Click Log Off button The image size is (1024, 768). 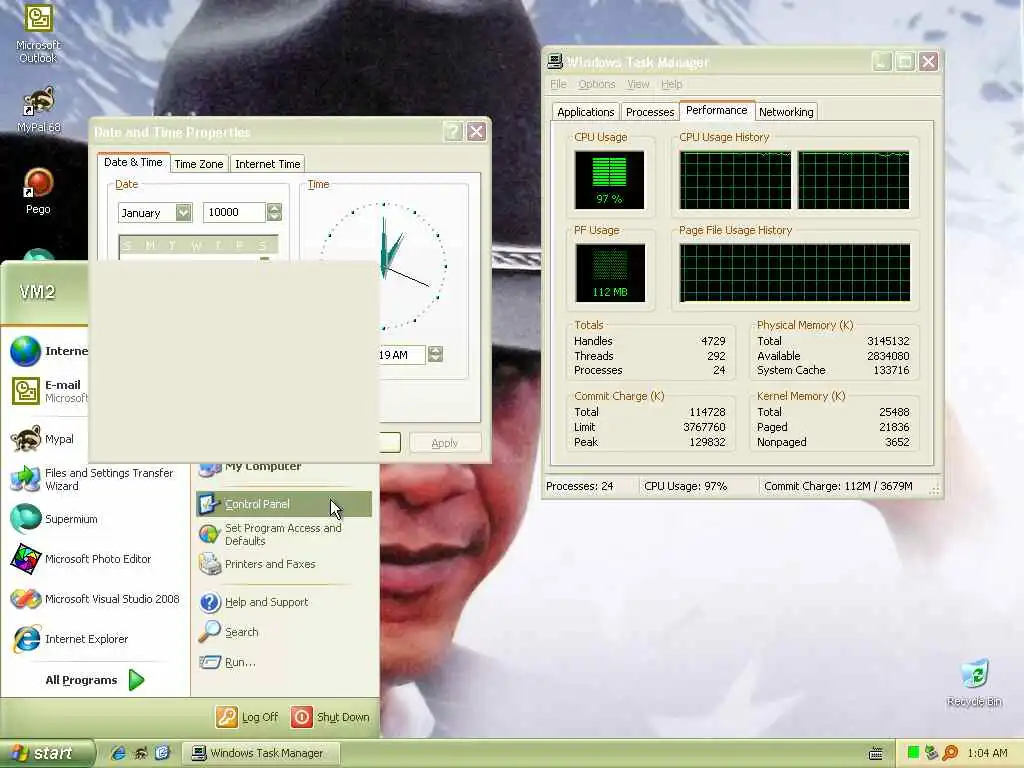(x=248, y=717)
